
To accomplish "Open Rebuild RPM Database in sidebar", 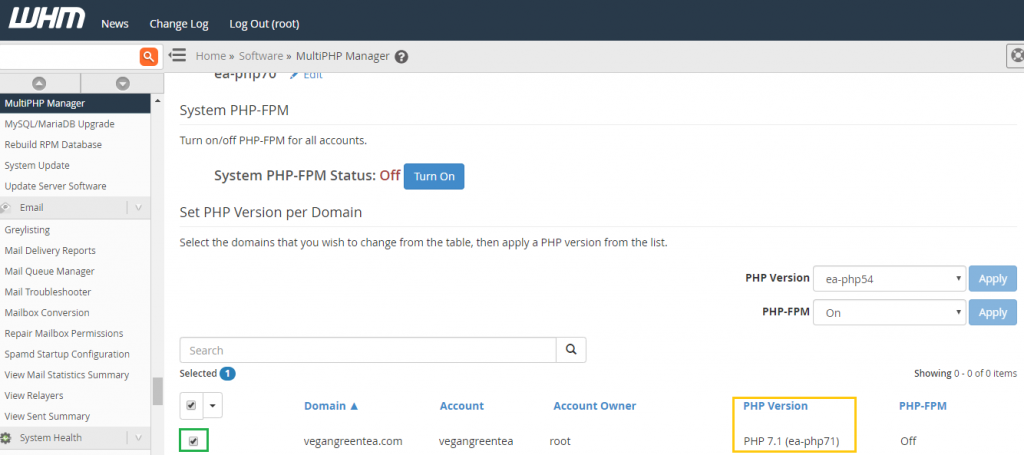I will (x=53, y=145).
